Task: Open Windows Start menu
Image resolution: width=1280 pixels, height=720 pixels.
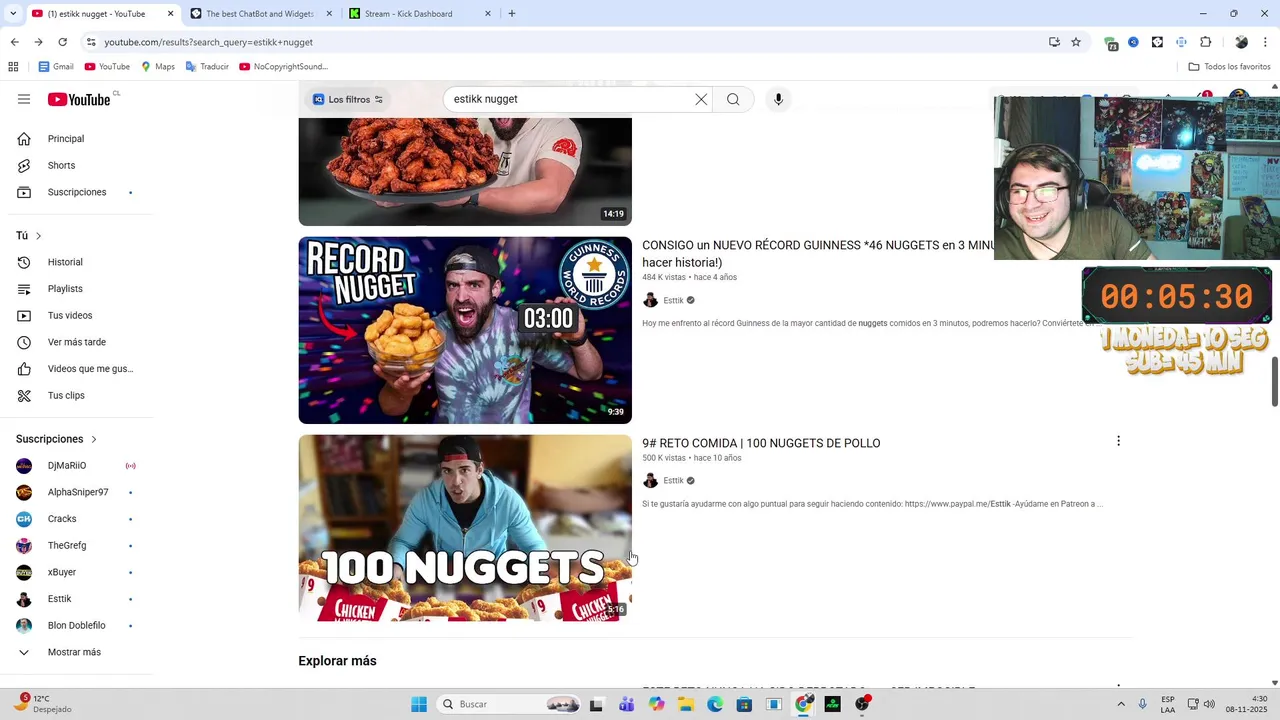Action: pyautogui.click(x=419, y=704)
